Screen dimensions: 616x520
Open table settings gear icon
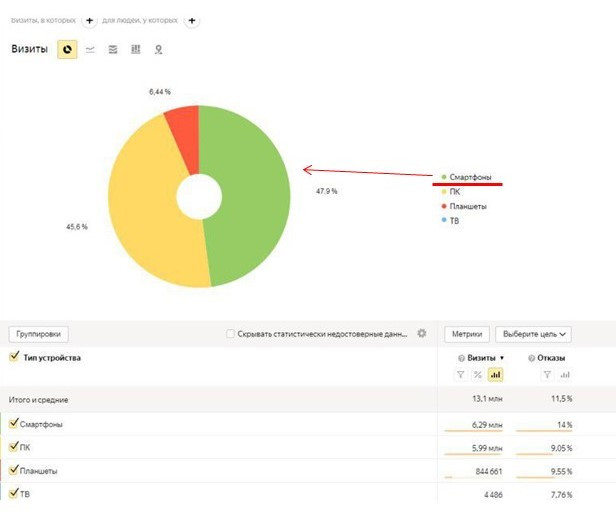coord(422,333)
